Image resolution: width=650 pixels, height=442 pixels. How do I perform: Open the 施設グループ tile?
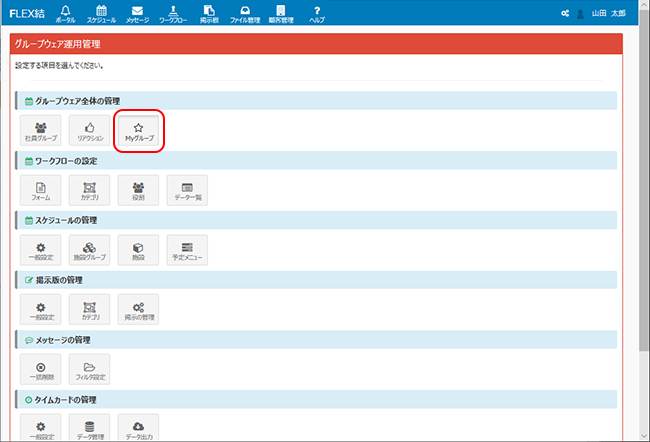coord(90,250)
